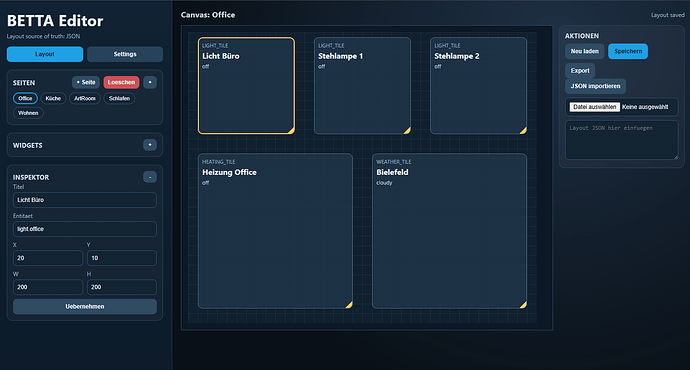Save layout with Speichern button
This screenshot has height=370, width=690.
(628, 51)
